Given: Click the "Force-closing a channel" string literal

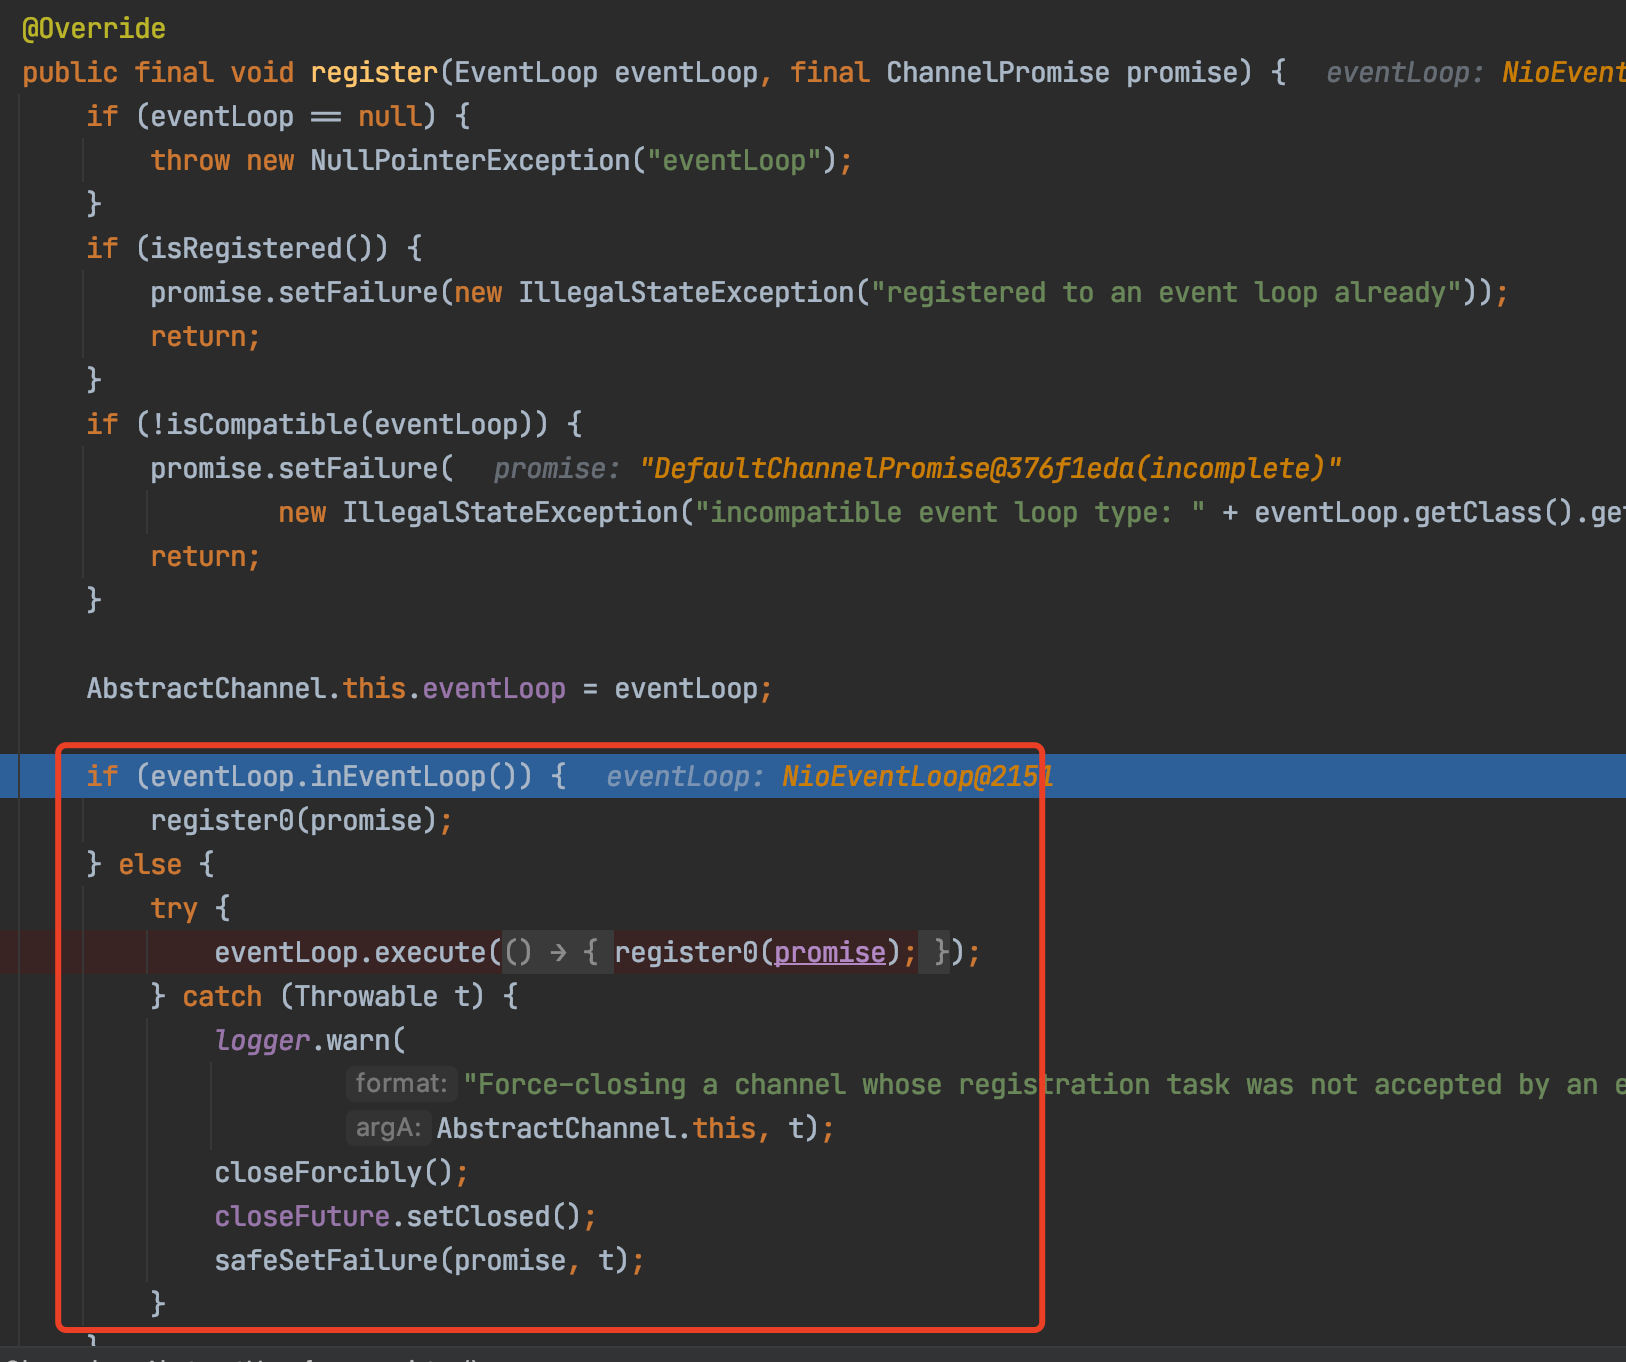Looking at the screenshot, I should coord(1043,1084).
